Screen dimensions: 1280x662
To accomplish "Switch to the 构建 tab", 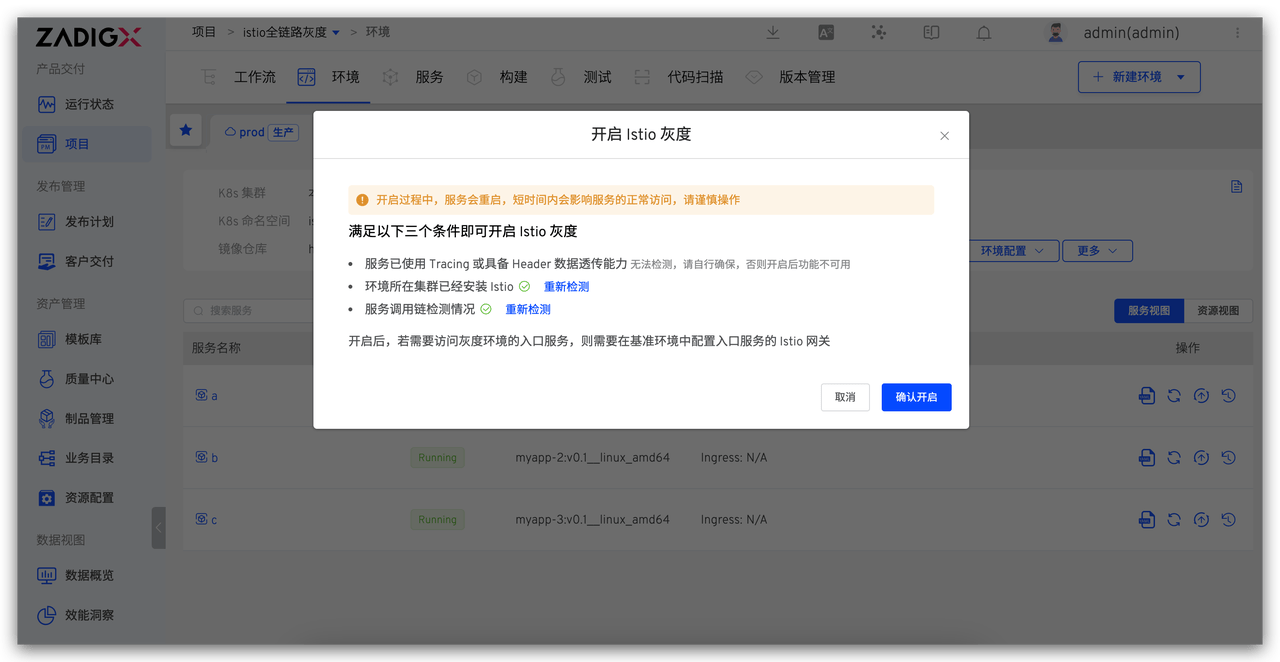I will (513, 76).
